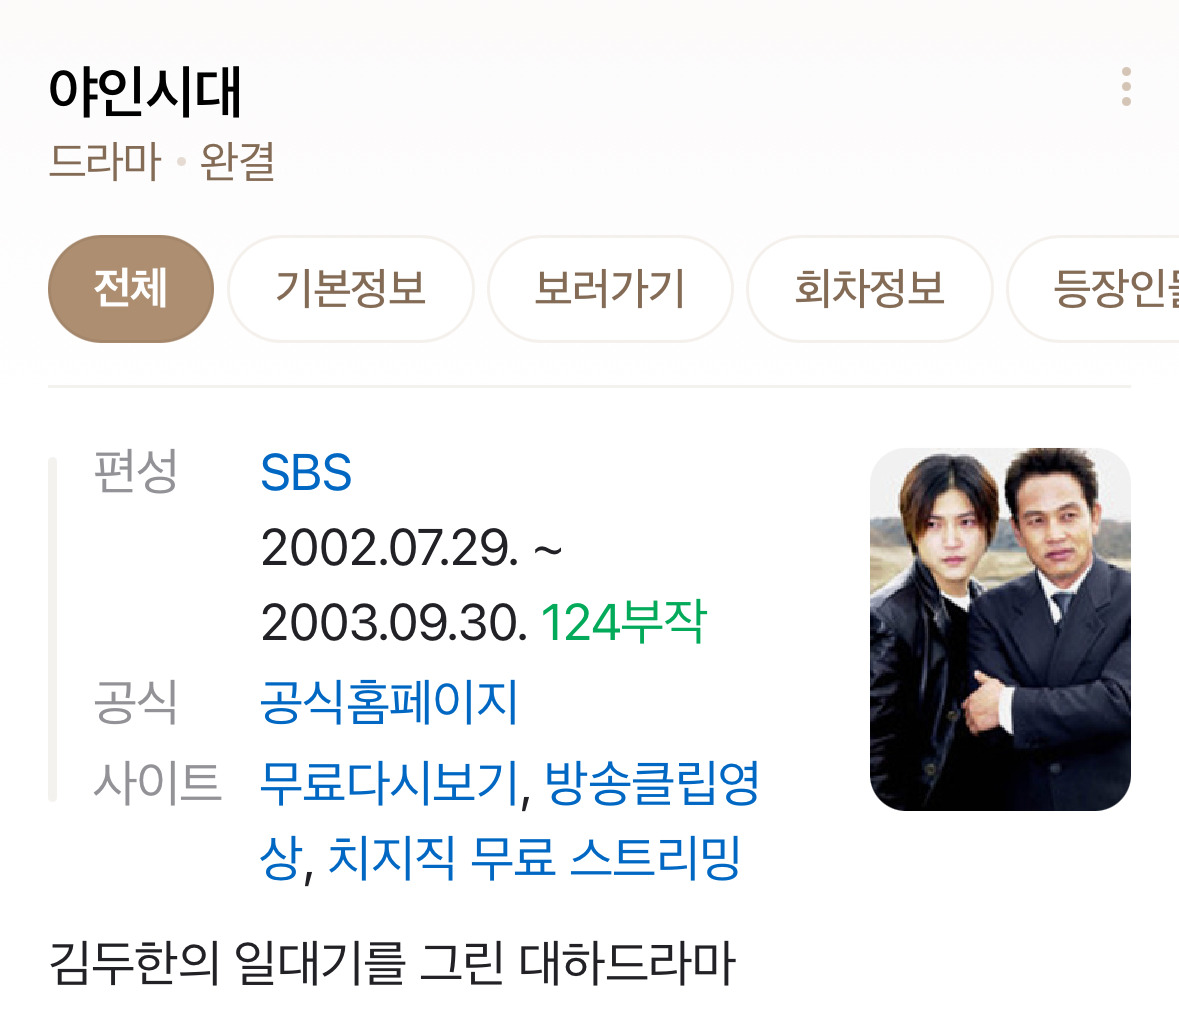Image resolution: width=1179 pixels, height=1027 pixels.
Task: Go to the 회차정보 tab
Action: pyautogui.click(x=870, y=289)
